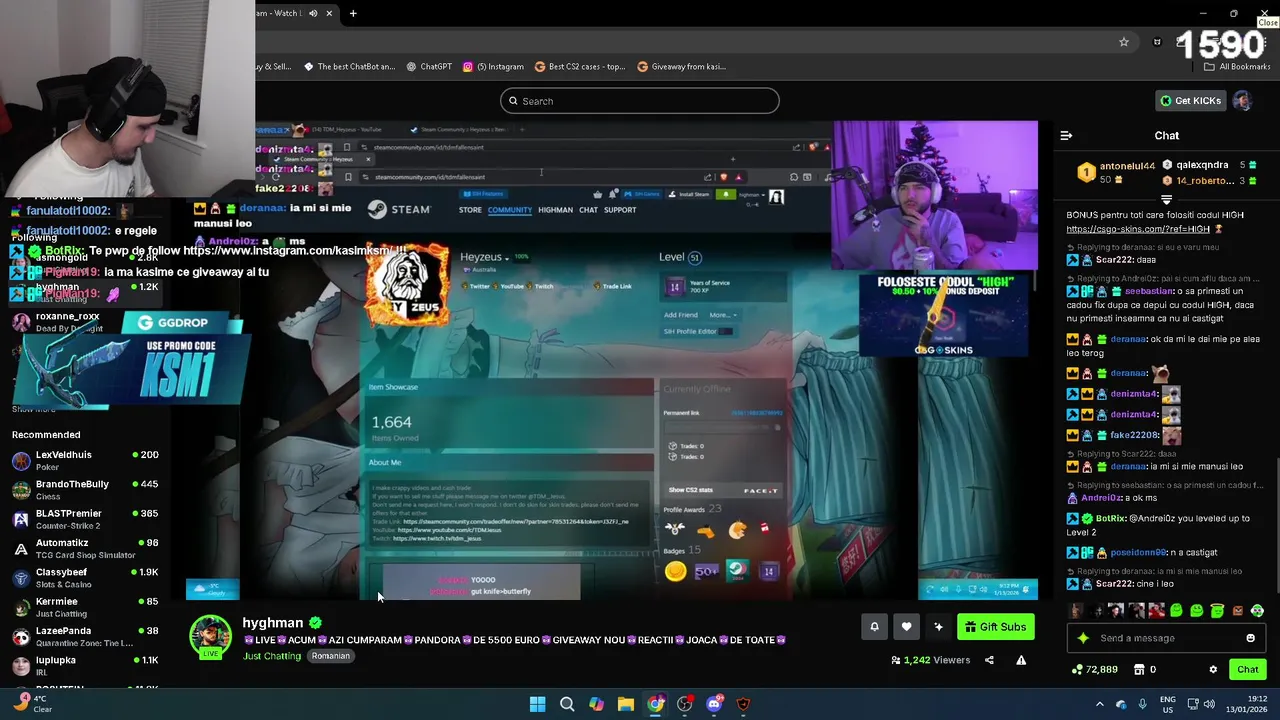Open the Instagram bookmark
The width and height of the screenshot is (1280, 720).
[x=493, y=67]
